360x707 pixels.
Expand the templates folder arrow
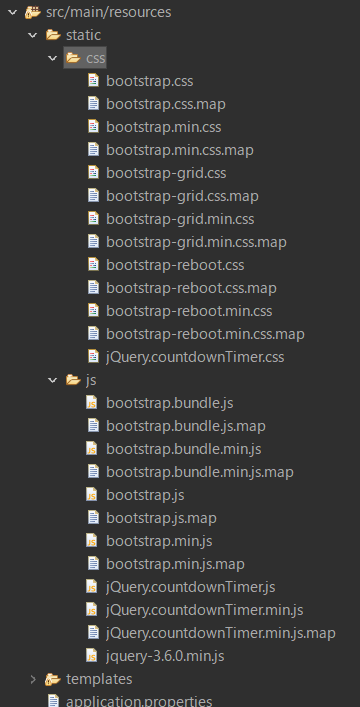click(x=32, y=679)
